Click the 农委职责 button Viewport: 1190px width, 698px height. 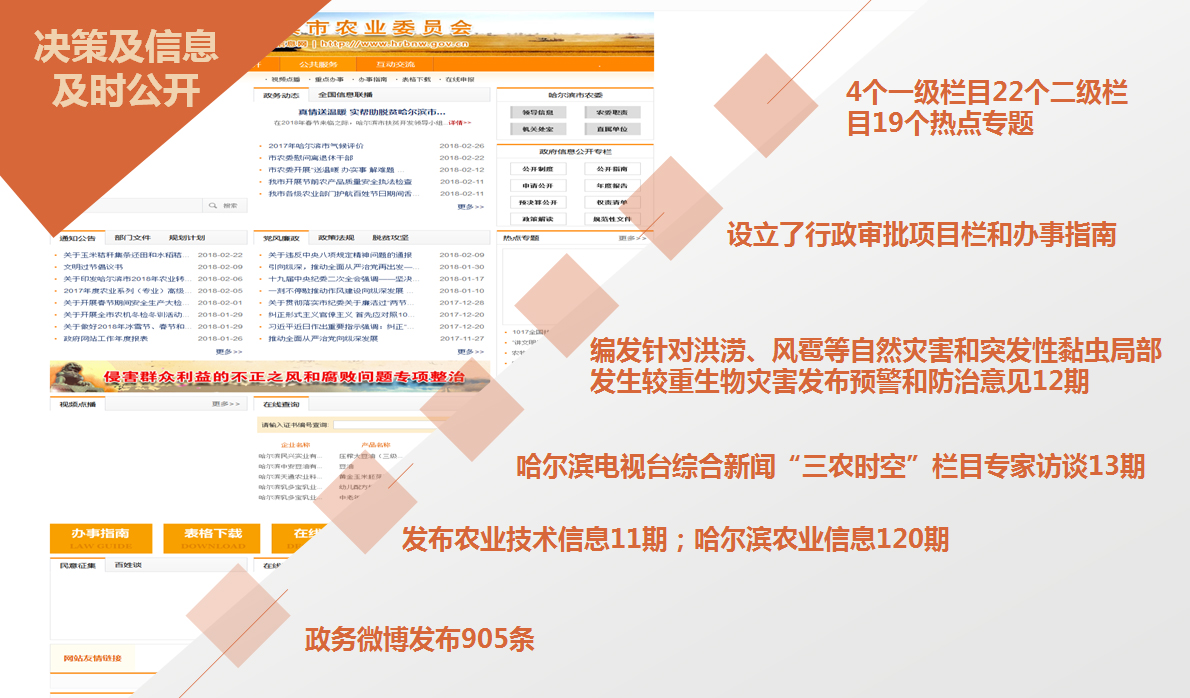[612, 112]
